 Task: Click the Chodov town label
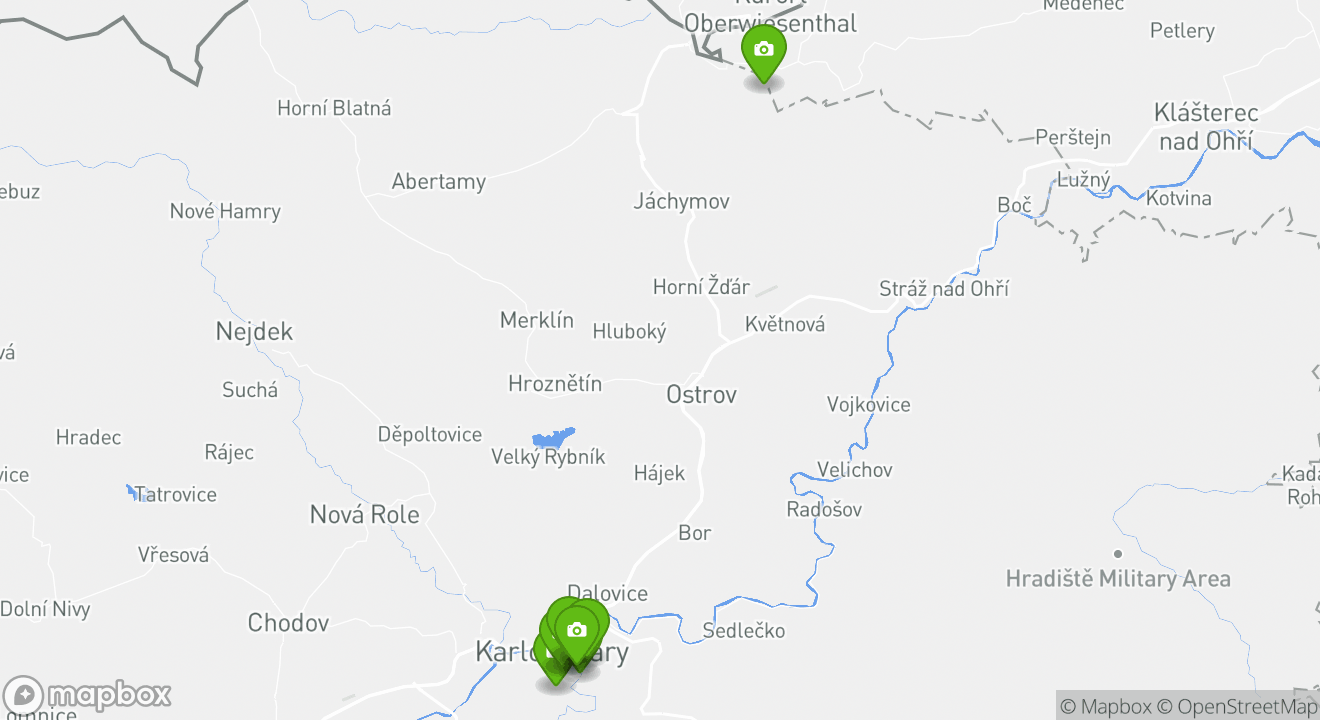pyautogui.click(x=288, y=622)
